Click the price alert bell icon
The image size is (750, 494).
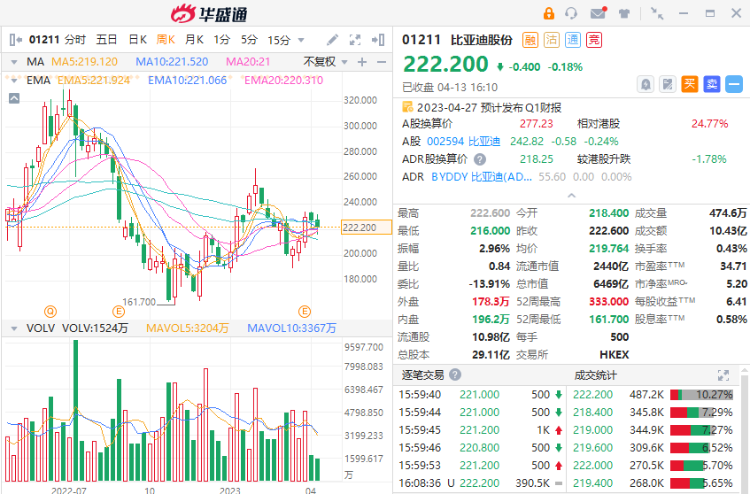pos(646,84)
